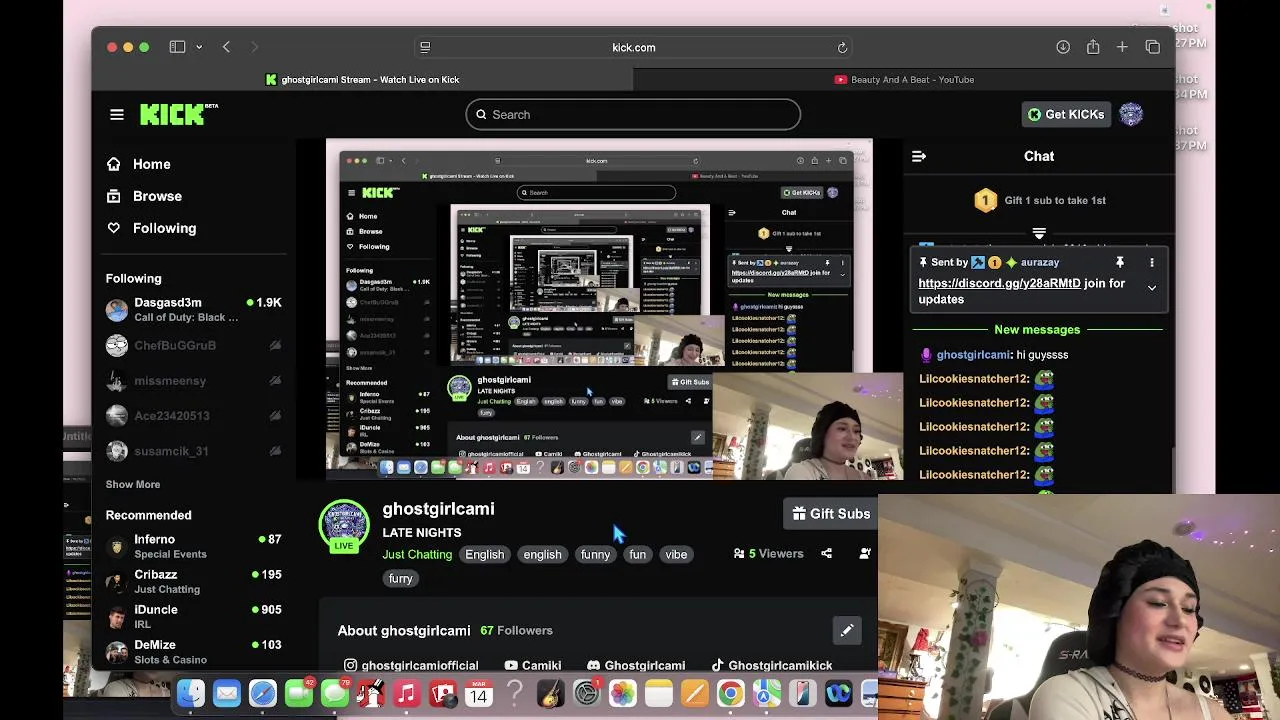Collapse the chat panel

coord(919,156)
